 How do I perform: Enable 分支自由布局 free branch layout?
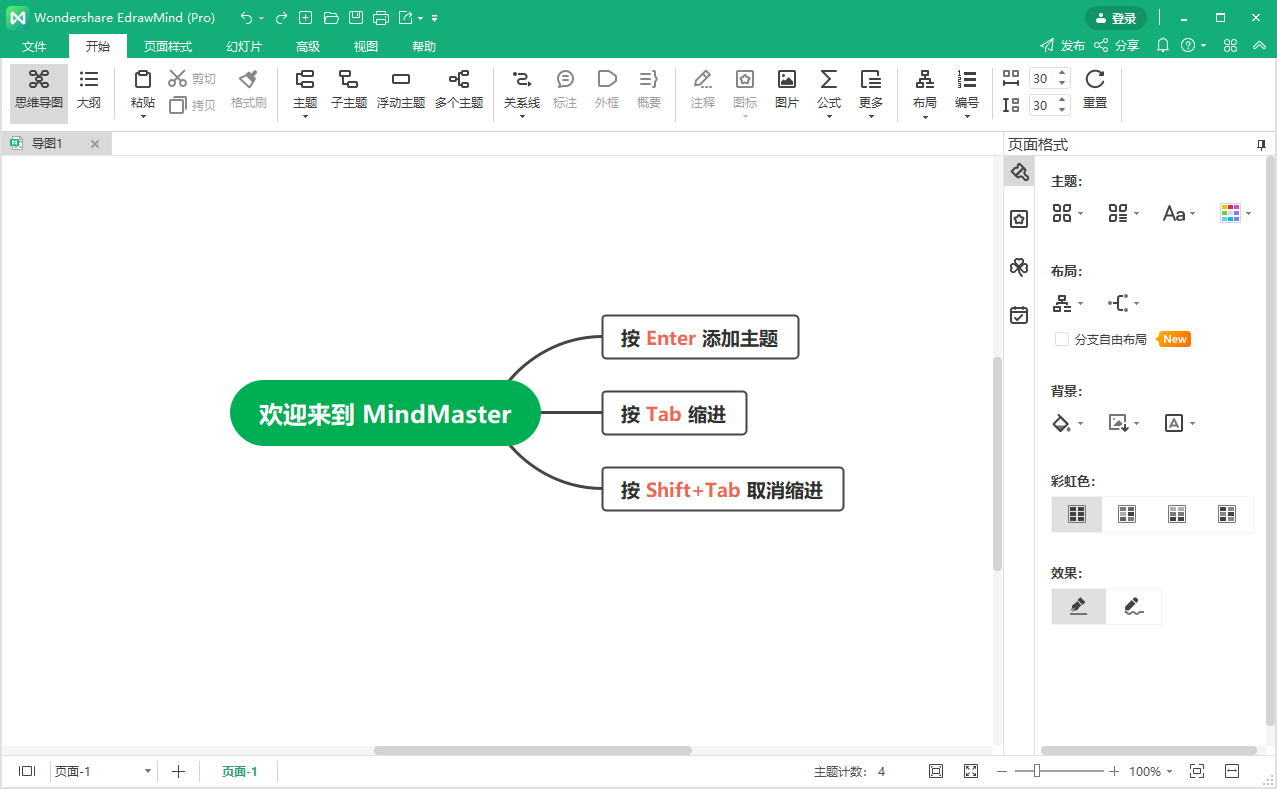click(1060, 339)
